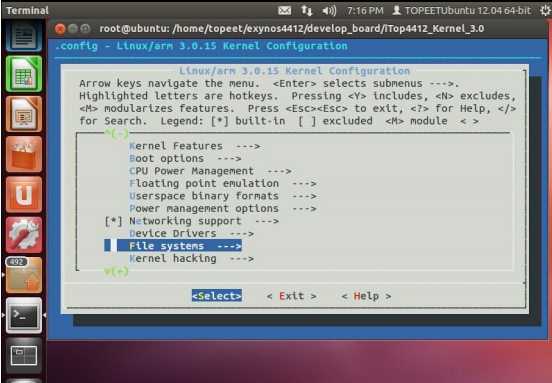
Task: Open Userspace binary formats submenu
Action: pyautogui.click(x=222, y=196)
